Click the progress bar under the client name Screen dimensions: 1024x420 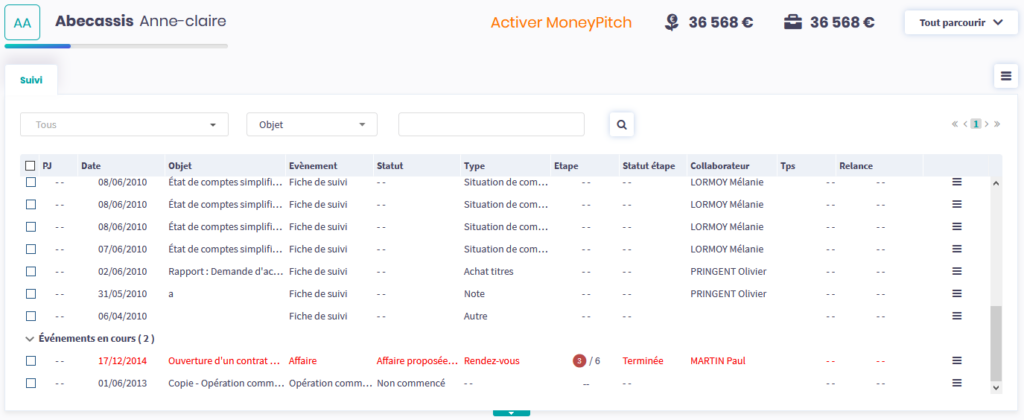pos(116,45)
